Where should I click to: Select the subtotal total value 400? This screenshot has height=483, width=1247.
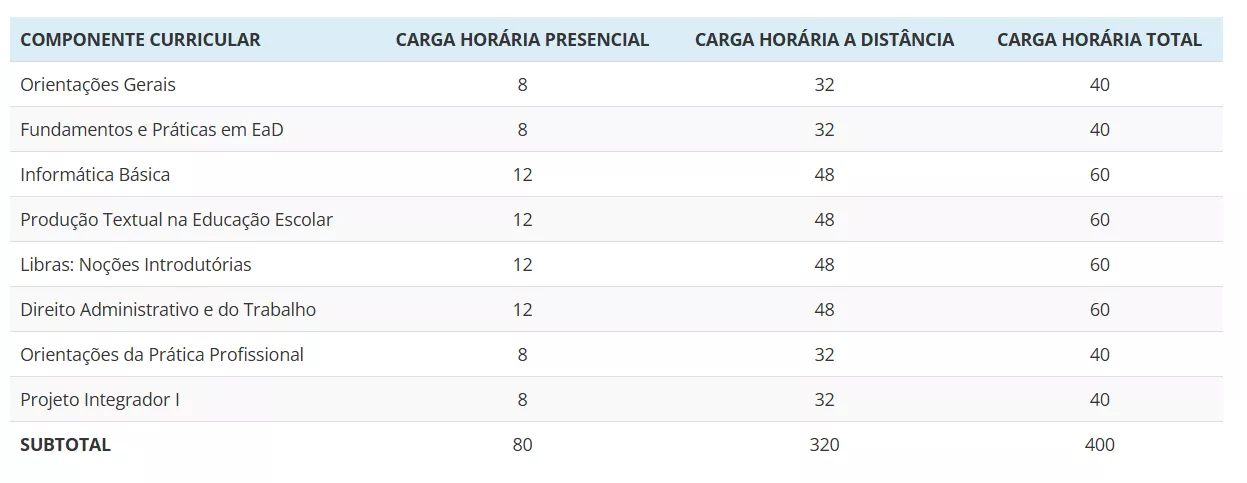pos(1099,445)
